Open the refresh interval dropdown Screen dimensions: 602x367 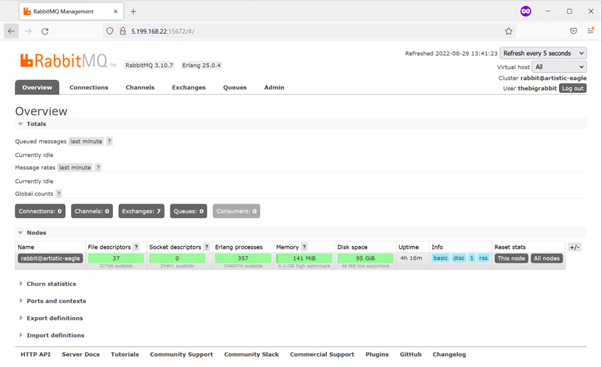tap(543, 53)
